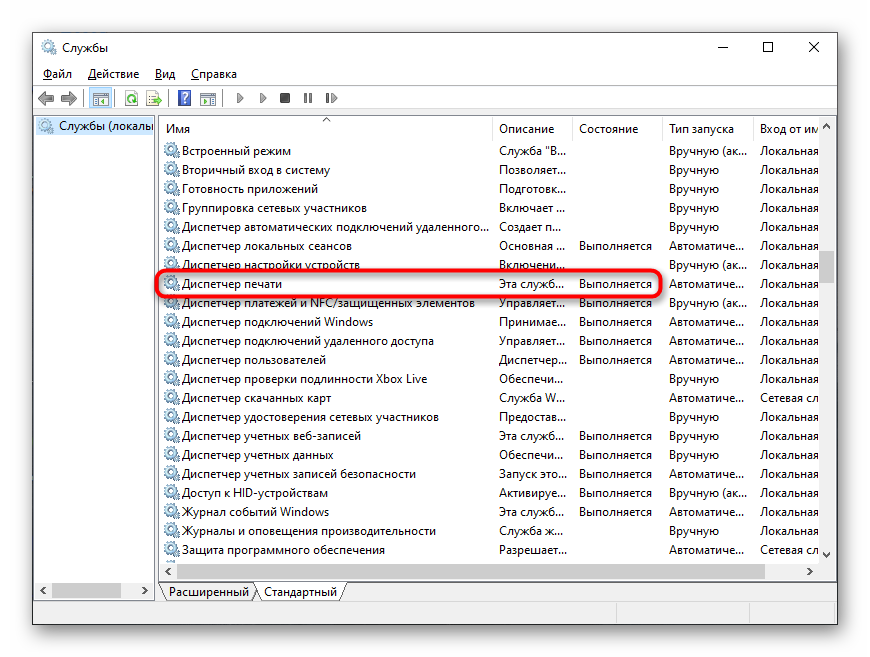Select the Диспетчер печати service

(x=232, y=284)
